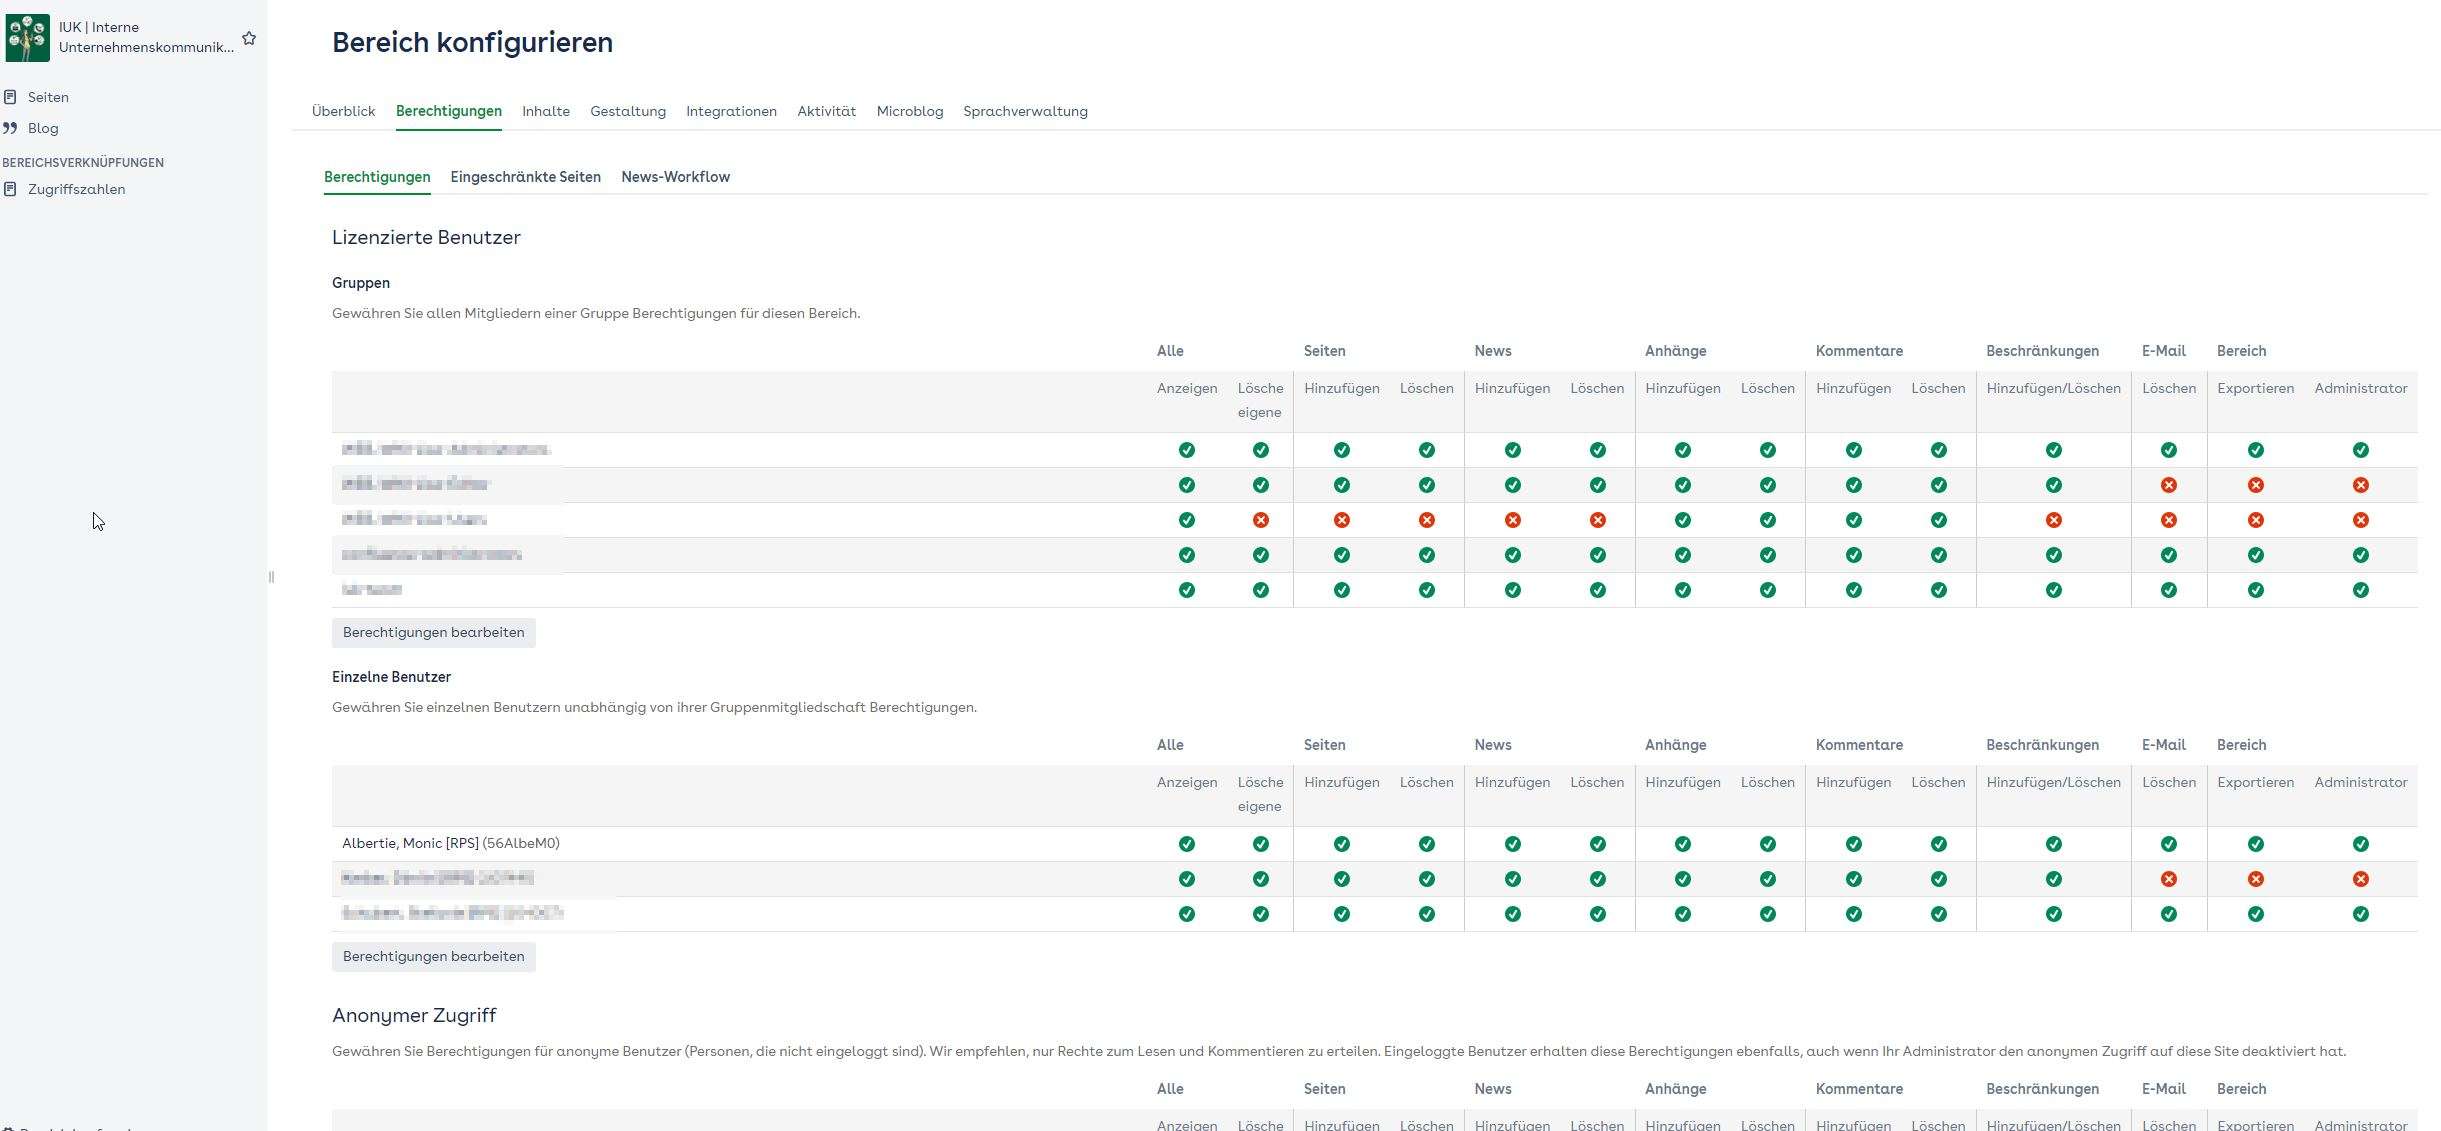Click the user name Albertie, Monic [RPS]

pos(410,843)
